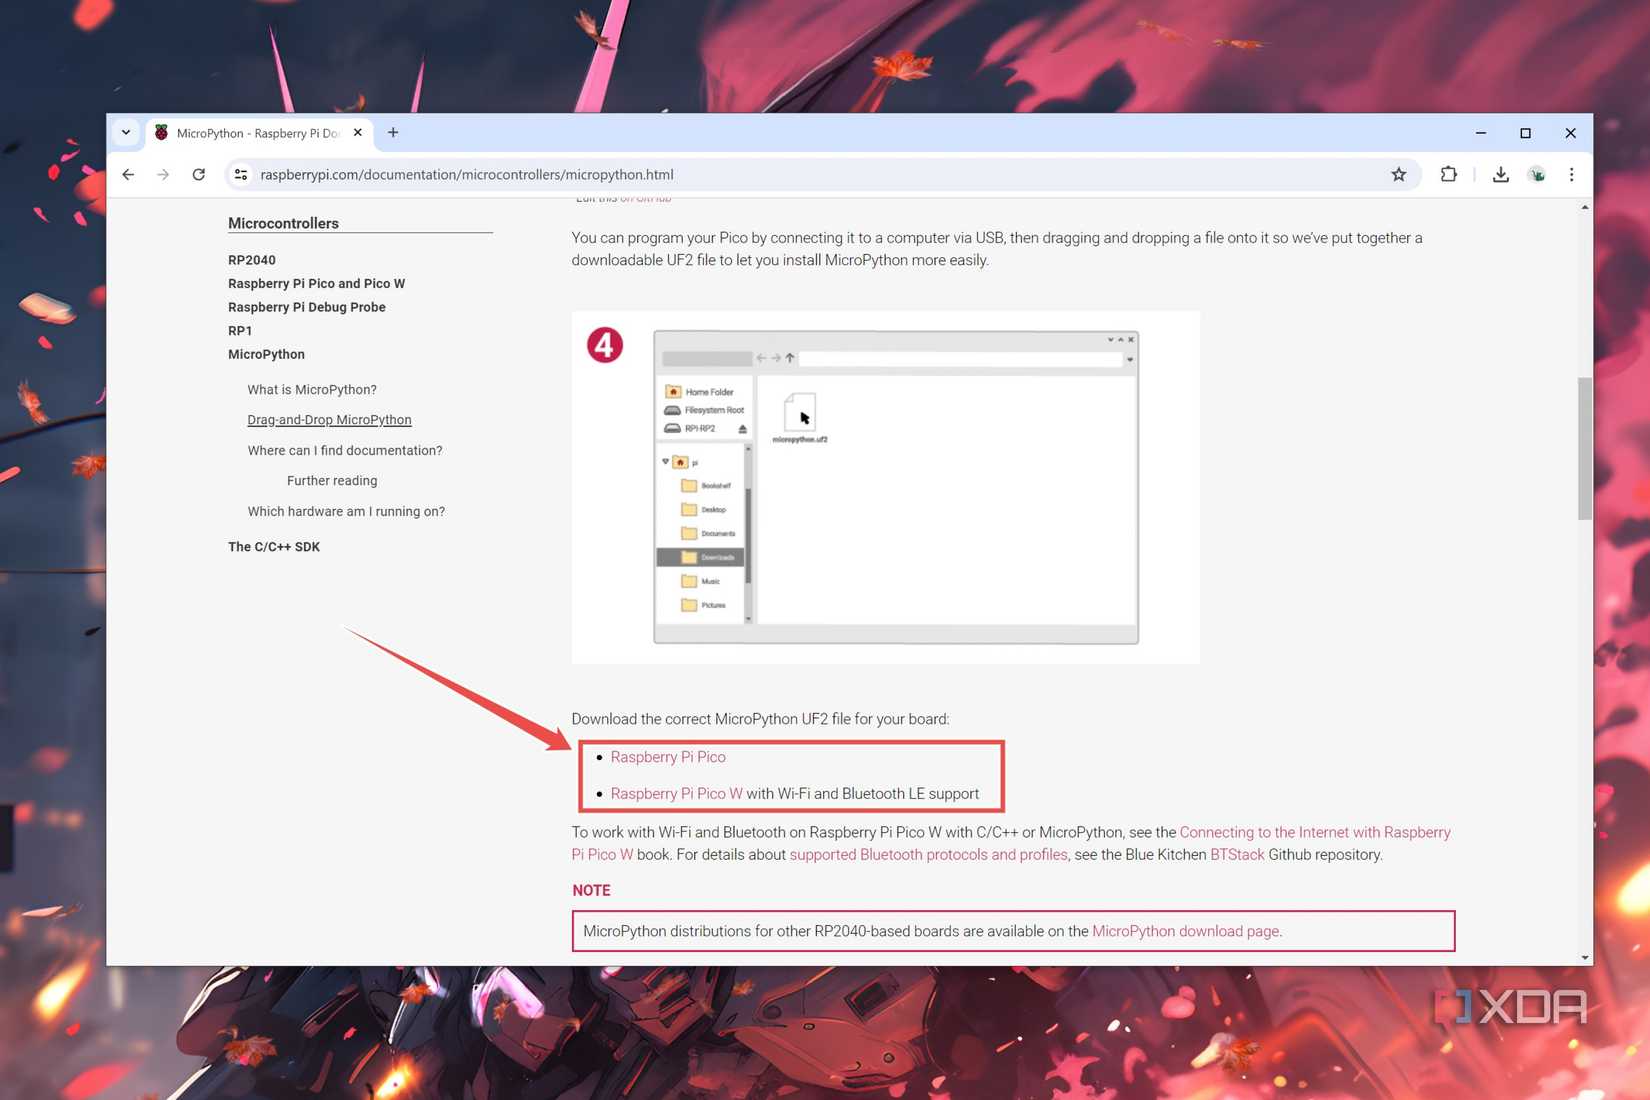Open site information icon in address bar
1650x1100 pixels.
(x=241, y=174)
